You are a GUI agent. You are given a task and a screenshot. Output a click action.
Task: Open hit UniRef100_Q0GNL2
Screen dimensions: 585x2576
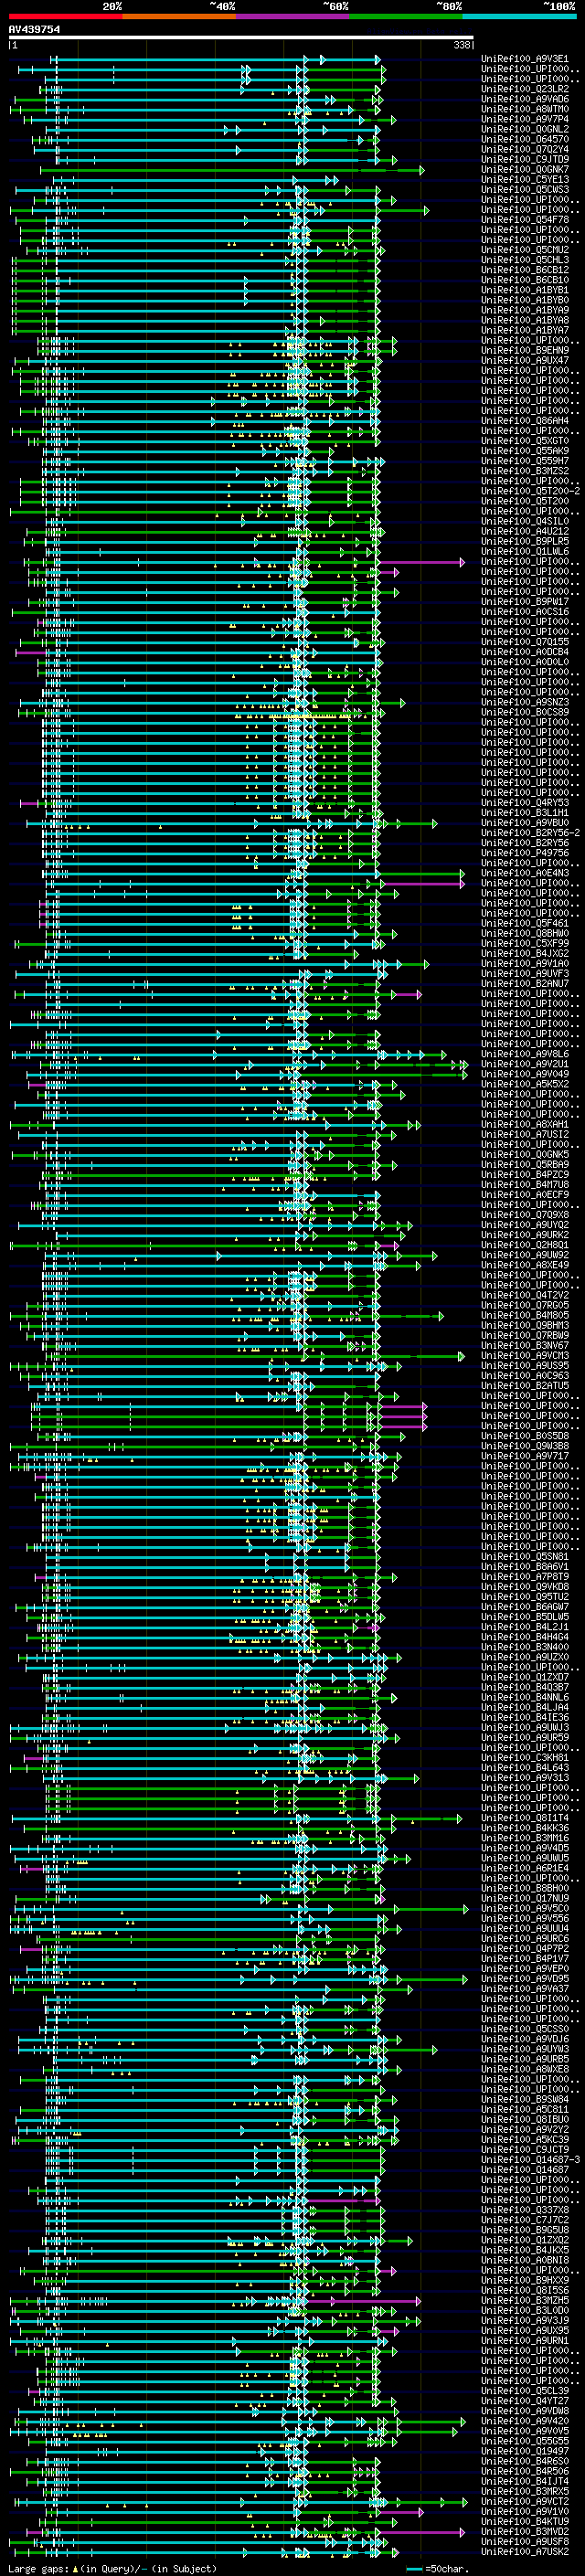pos(525,129)
